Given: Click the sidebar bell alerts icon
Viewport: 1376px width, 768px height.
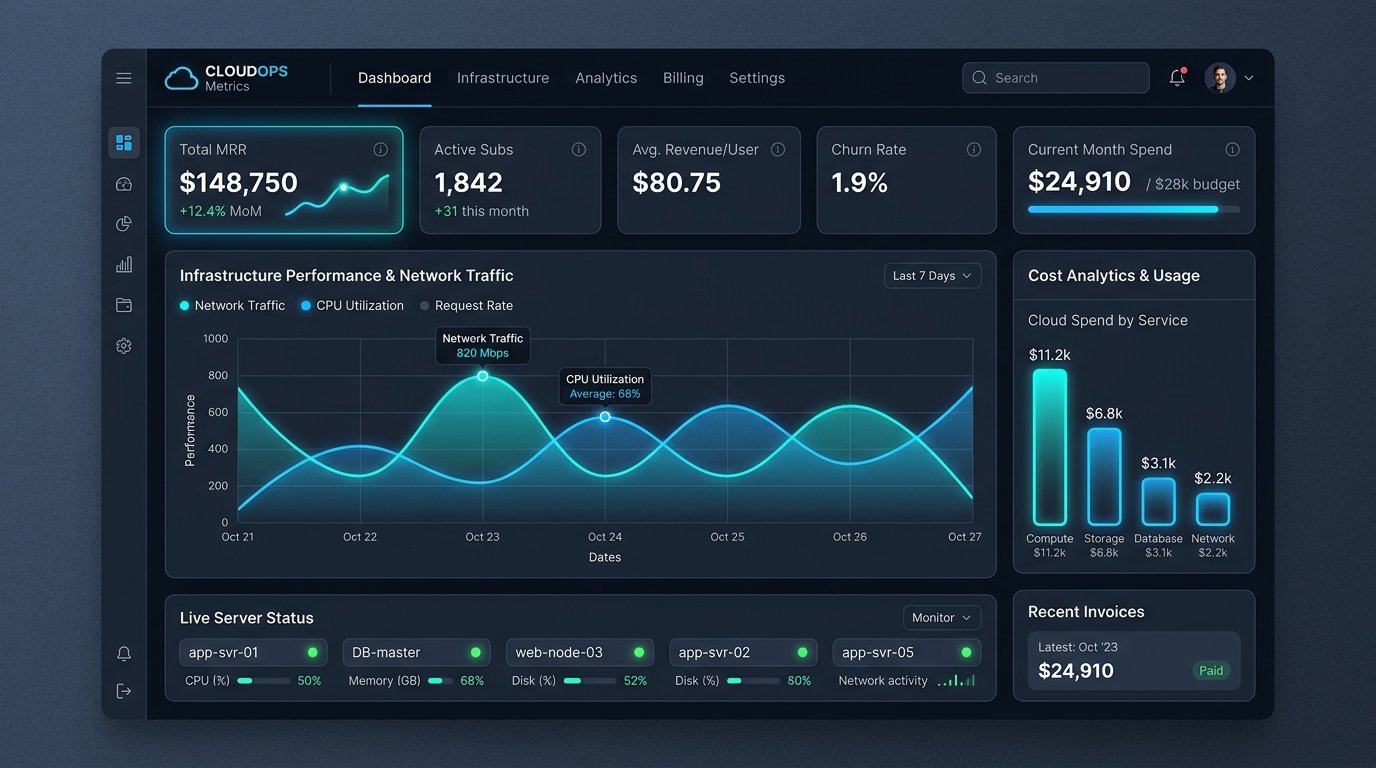Looking at the screenshot, I should pos(124,654).
